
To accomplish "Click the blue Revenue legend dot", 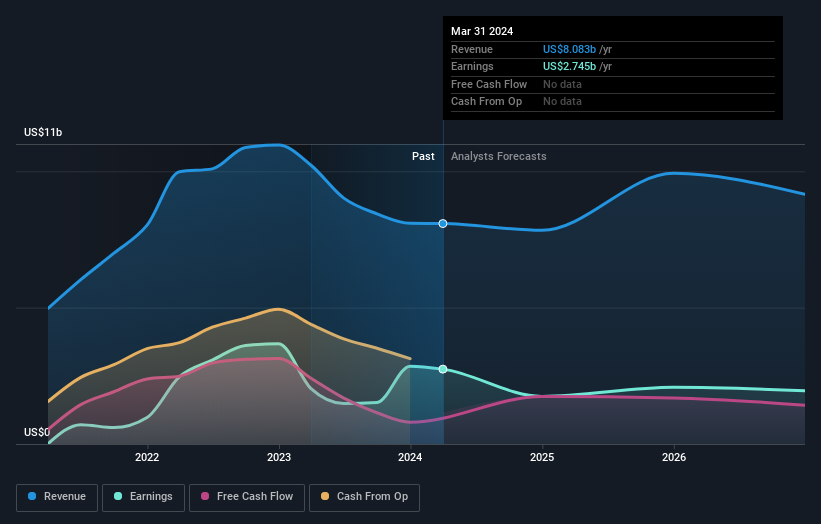I will [32, 496].
